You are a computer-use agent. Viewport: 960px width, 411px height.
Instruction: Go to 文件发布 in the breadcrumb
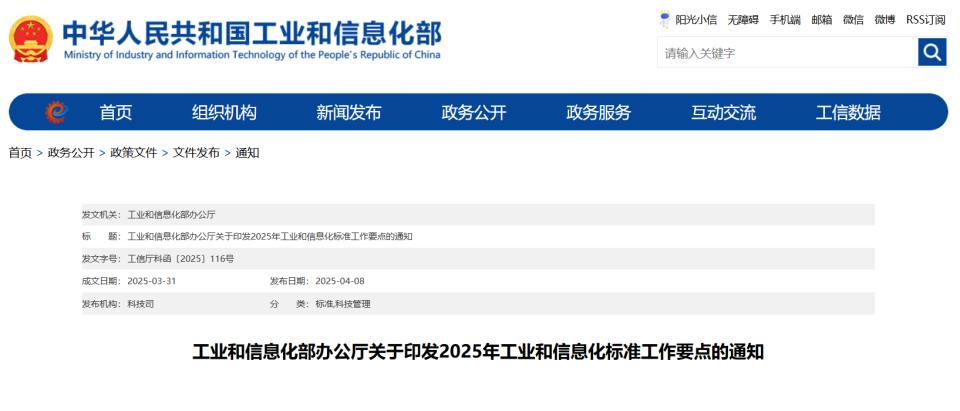click(196, 153)
